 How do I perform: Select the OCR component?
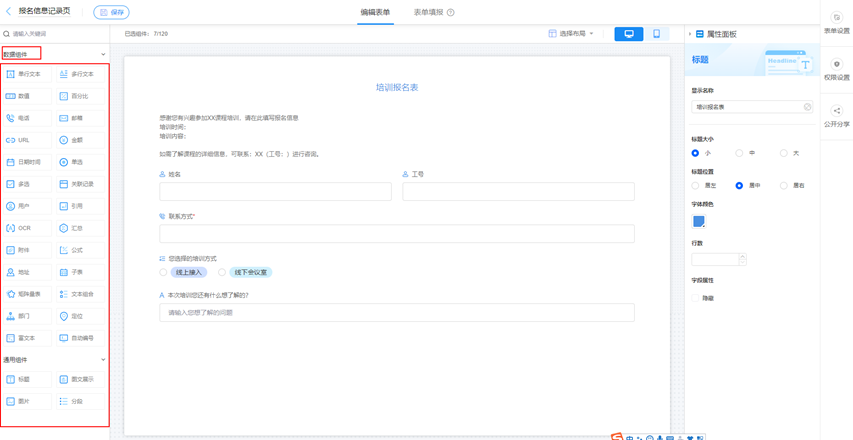[27, 228]
